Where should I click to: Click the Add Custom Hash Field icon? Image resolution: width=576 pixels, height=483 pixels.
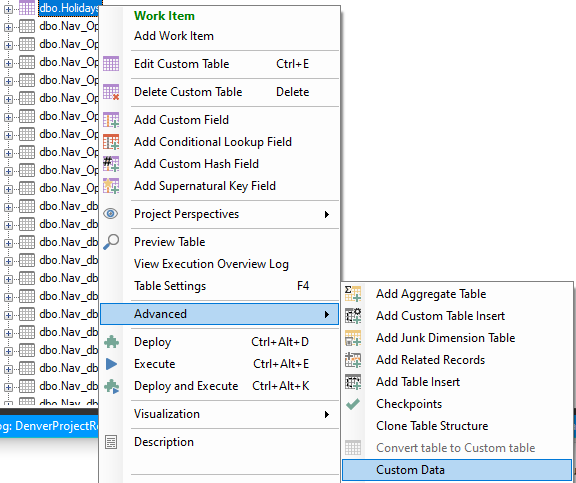tap(111, 164)
